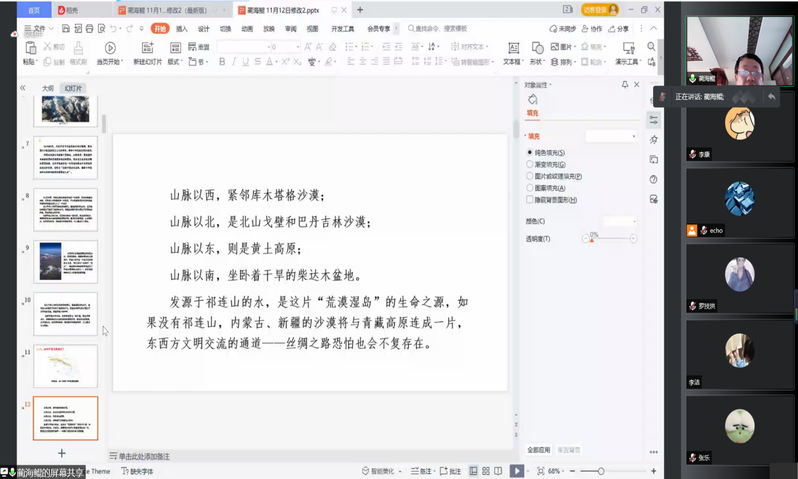The image size is (798, 479).
Task: Select 渐变填充 gradient fill radio button
Action: coord(530,164)
